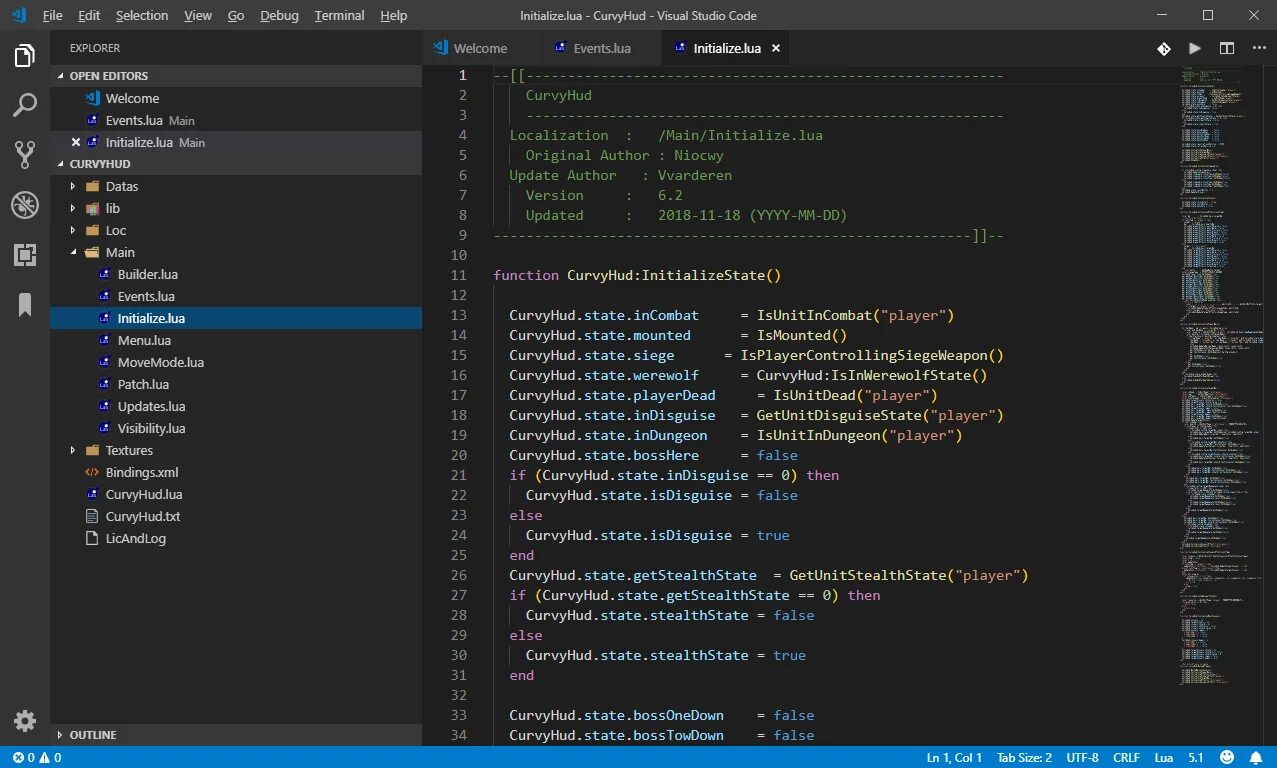1277x768 pixels.
Task: Collapse the Main folder
Action: pos(73,252)
